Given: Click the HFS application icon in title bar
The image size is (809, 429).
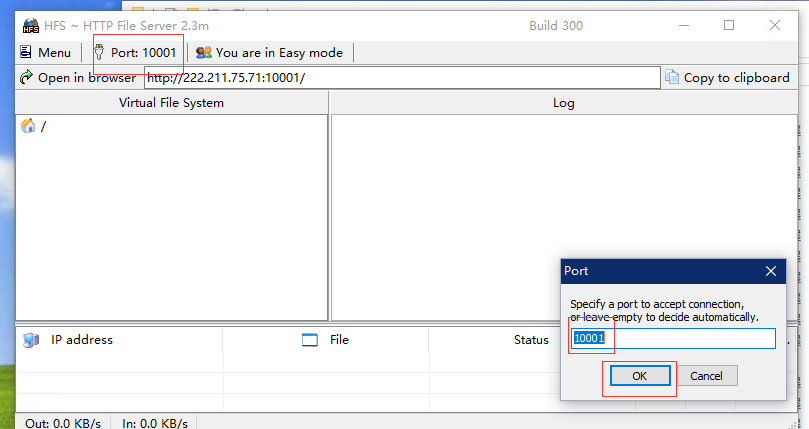Looking at the screenshot, I should (x=29, y=26).
